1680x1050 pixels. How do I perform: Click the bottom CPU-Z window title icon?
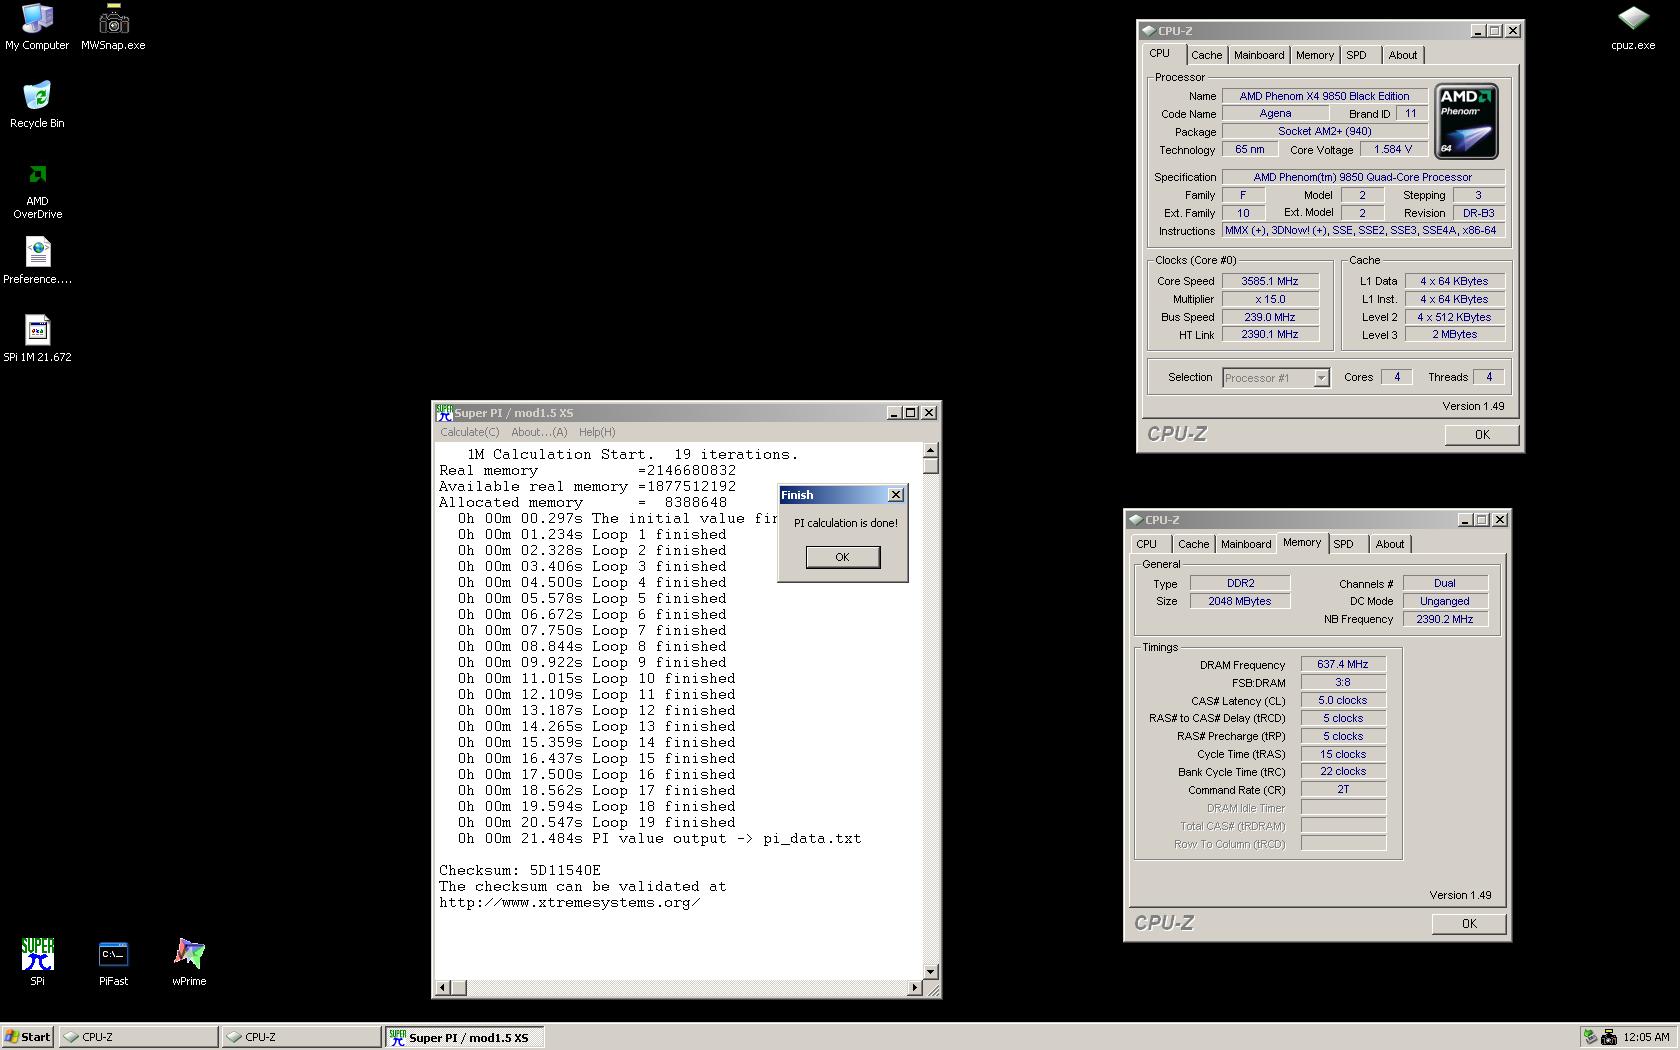click(1136, 520)
